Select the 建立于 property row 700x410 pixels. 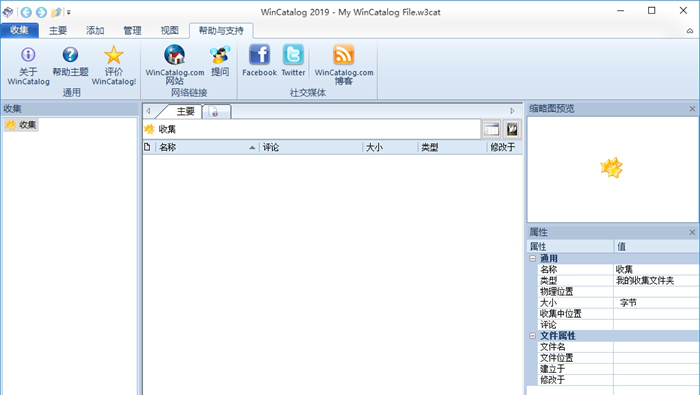pos(618,369)
